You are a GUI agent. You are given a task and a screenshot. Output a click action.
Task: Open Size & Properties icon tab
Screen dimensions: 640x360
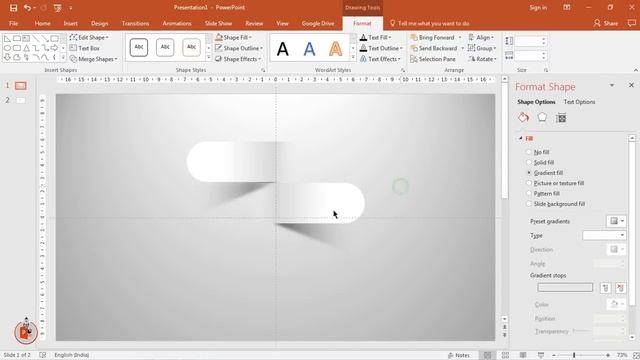tap(561, 118)
